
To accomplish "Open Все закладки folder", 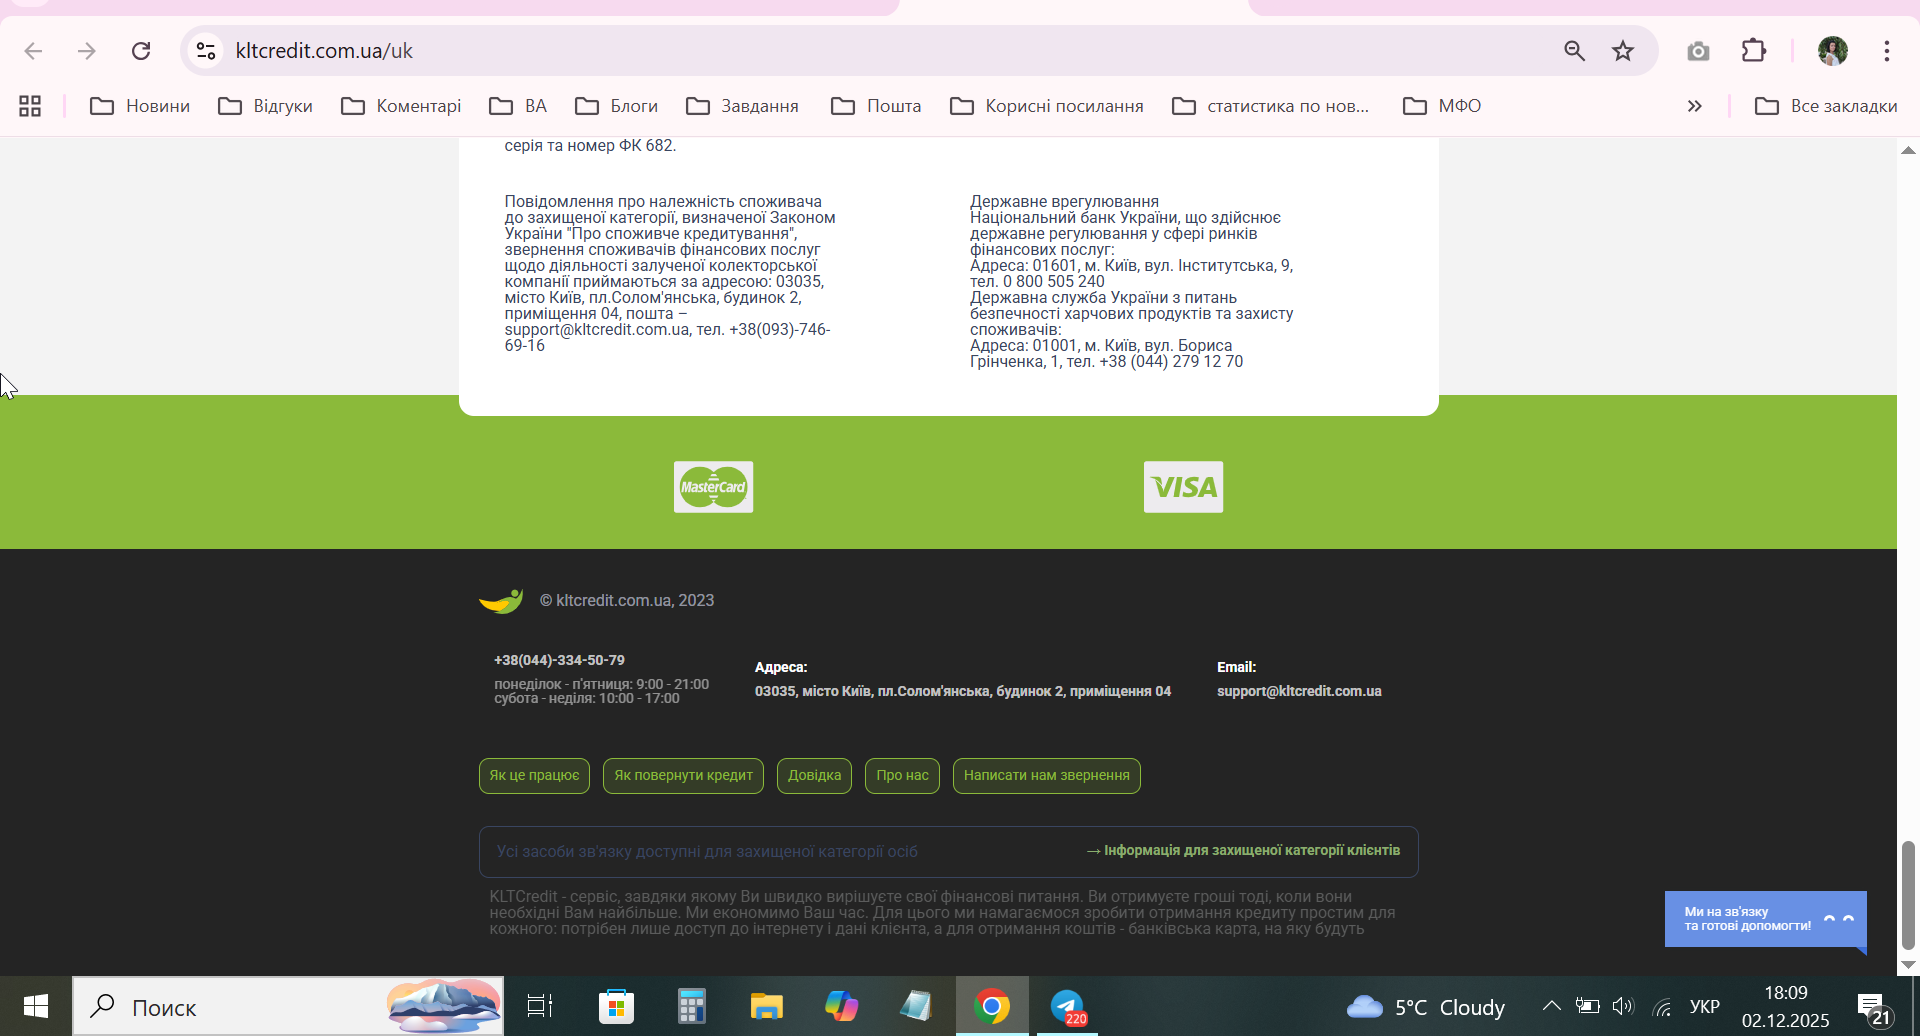I will coord(1826,106).
